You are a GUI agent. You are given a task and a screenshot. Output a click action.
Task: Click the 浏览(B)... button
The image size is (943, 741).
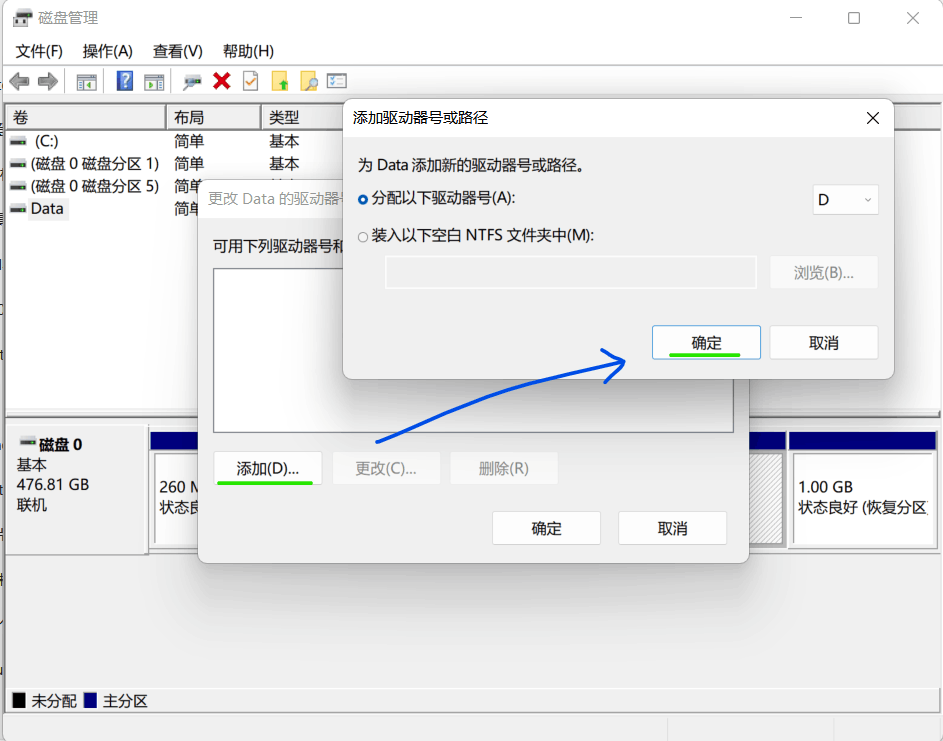(x=824, y=272)
